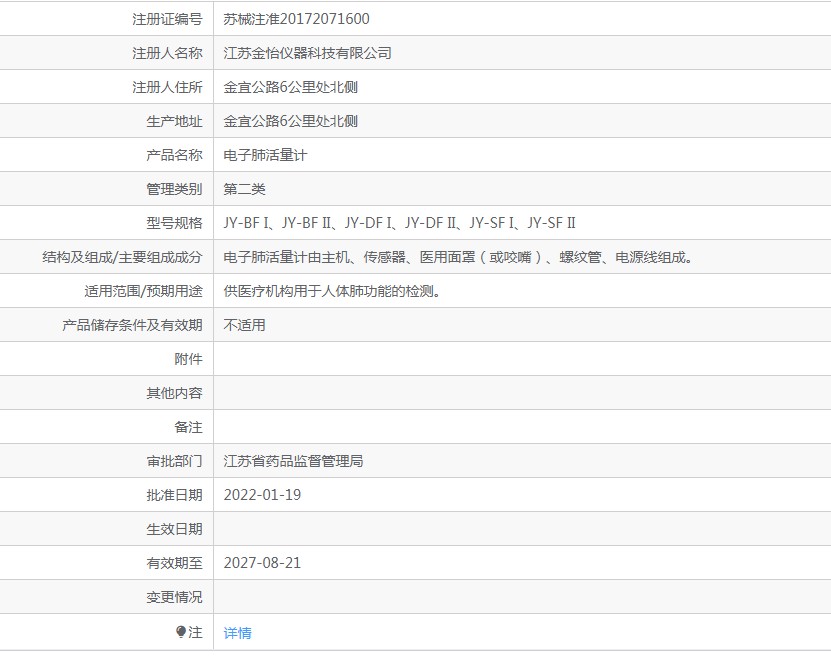831x658 pixels.
Task: Click the 审批部门 label
Action: point(174,461)
